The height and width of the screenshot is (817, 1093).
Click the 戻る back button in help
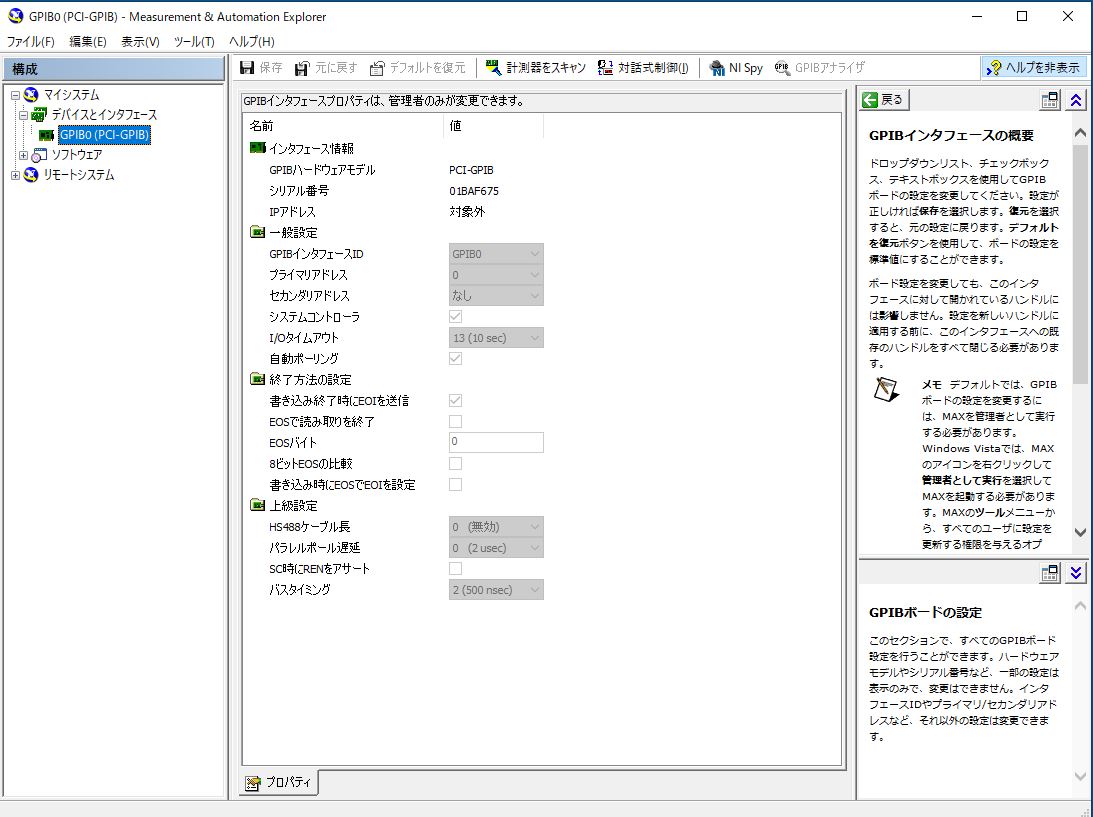(x=883, y=100)
